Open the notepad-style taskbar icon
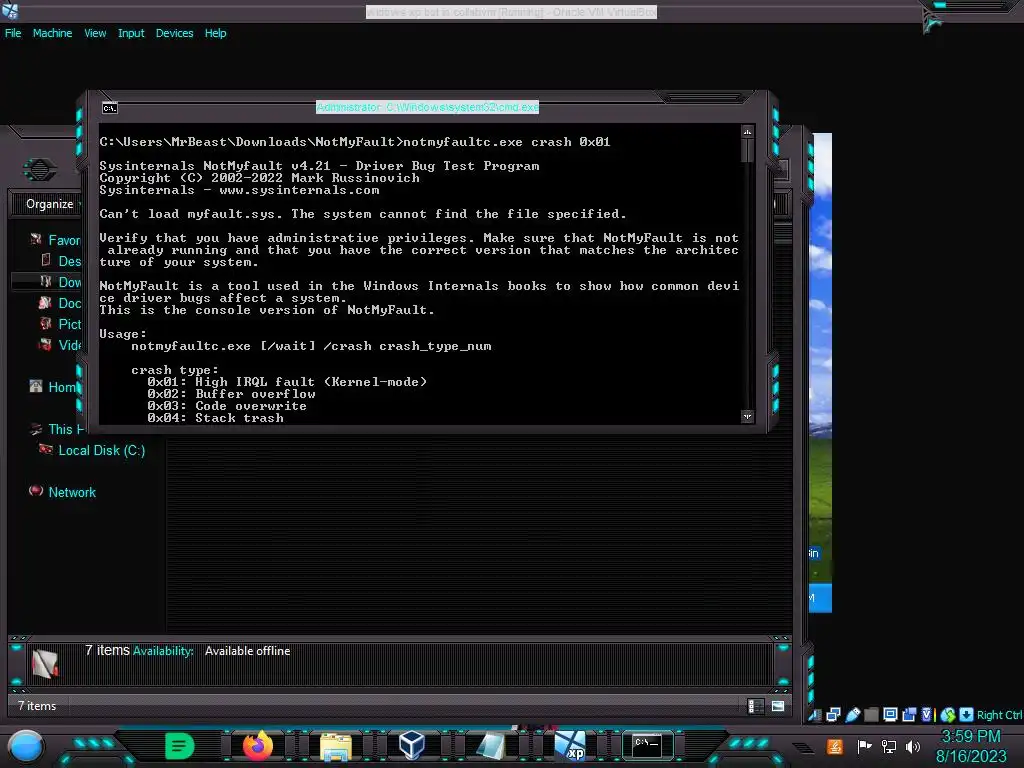Screen dimensions: 1024x768 point(490,746)
